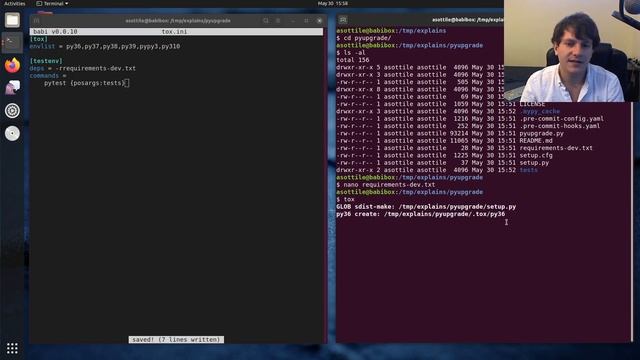The height and width of the screenshot is (360, 640).
Task: Click the disc icon in the dock
Action: click(x=12, y=133)
